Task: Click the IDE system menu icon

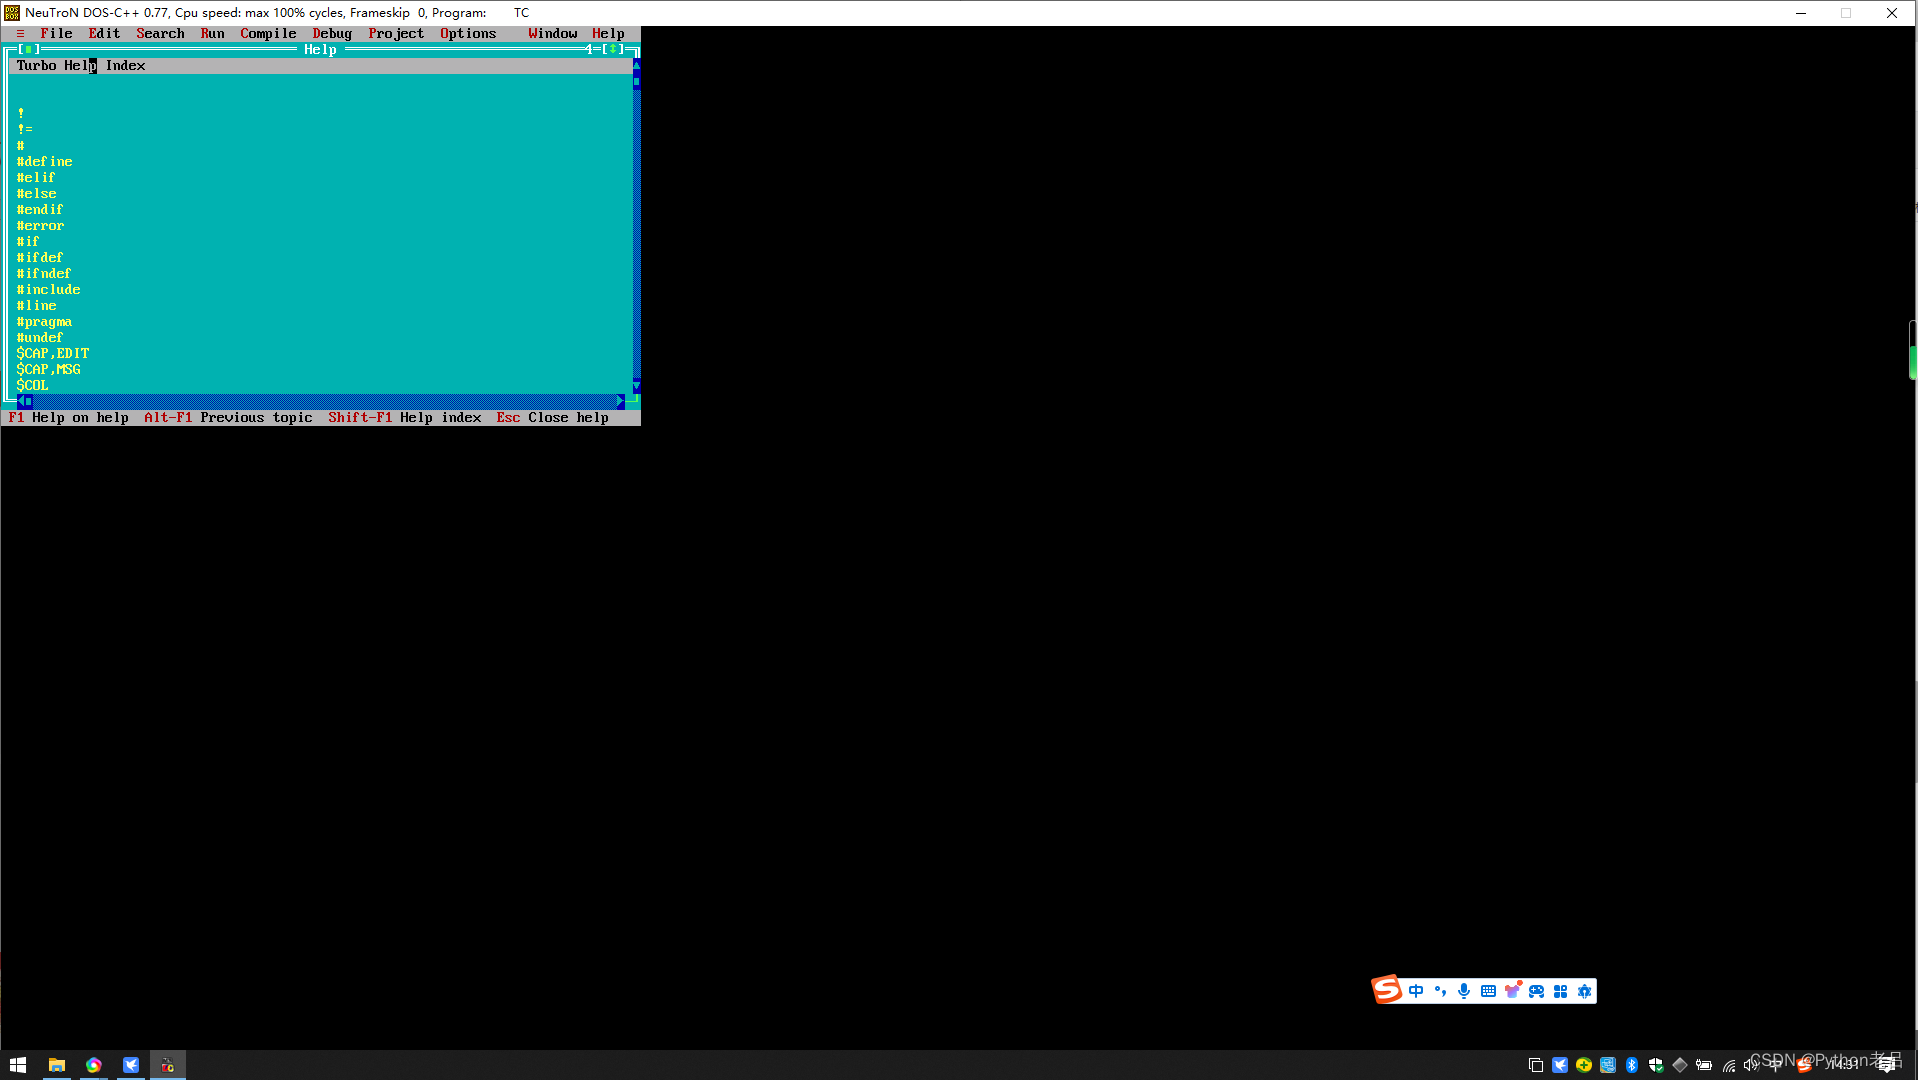Action: 20,33
